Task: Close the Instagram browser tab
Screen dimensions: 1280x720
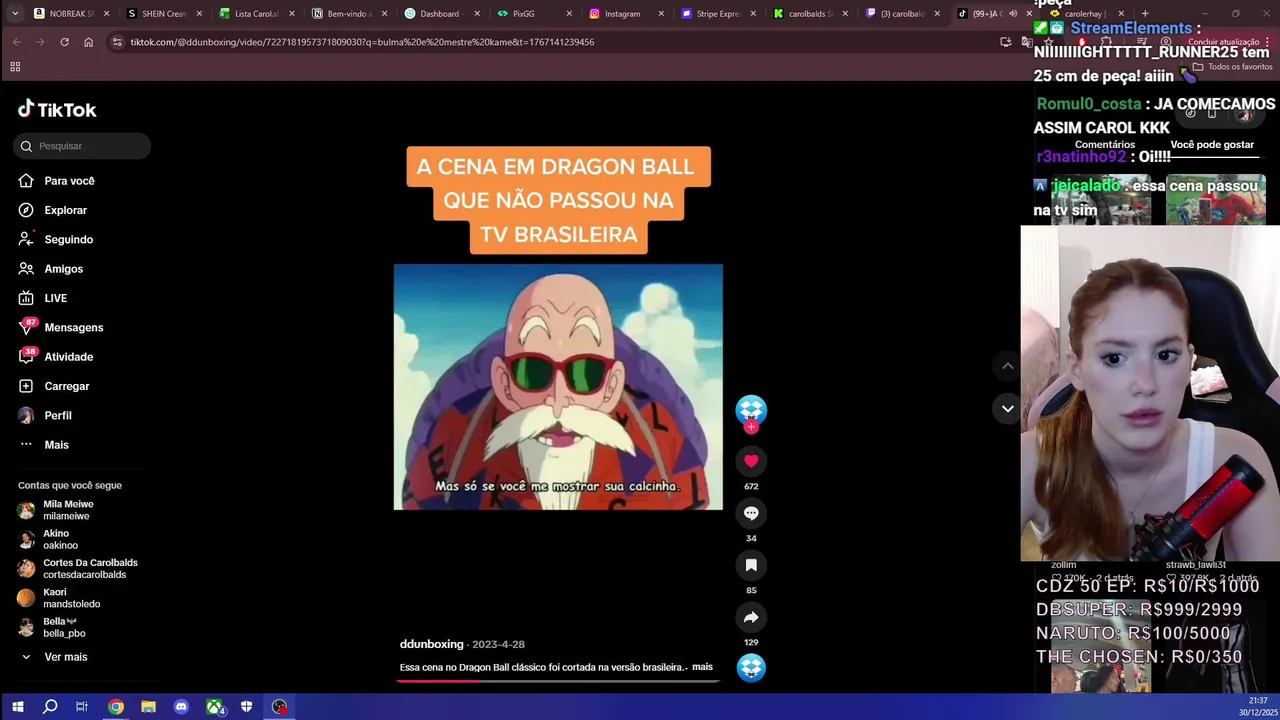Action: coord(660,14)
